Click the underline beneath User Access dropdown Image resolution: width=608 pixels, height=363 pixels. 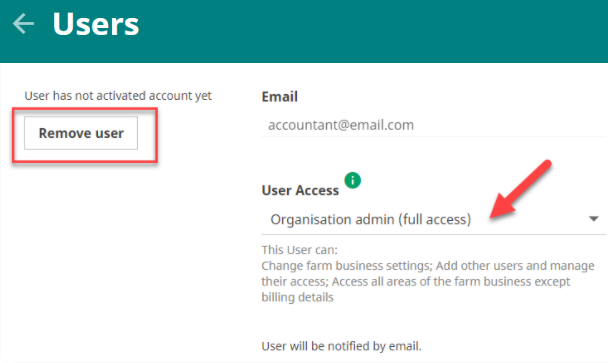(434, 234)
